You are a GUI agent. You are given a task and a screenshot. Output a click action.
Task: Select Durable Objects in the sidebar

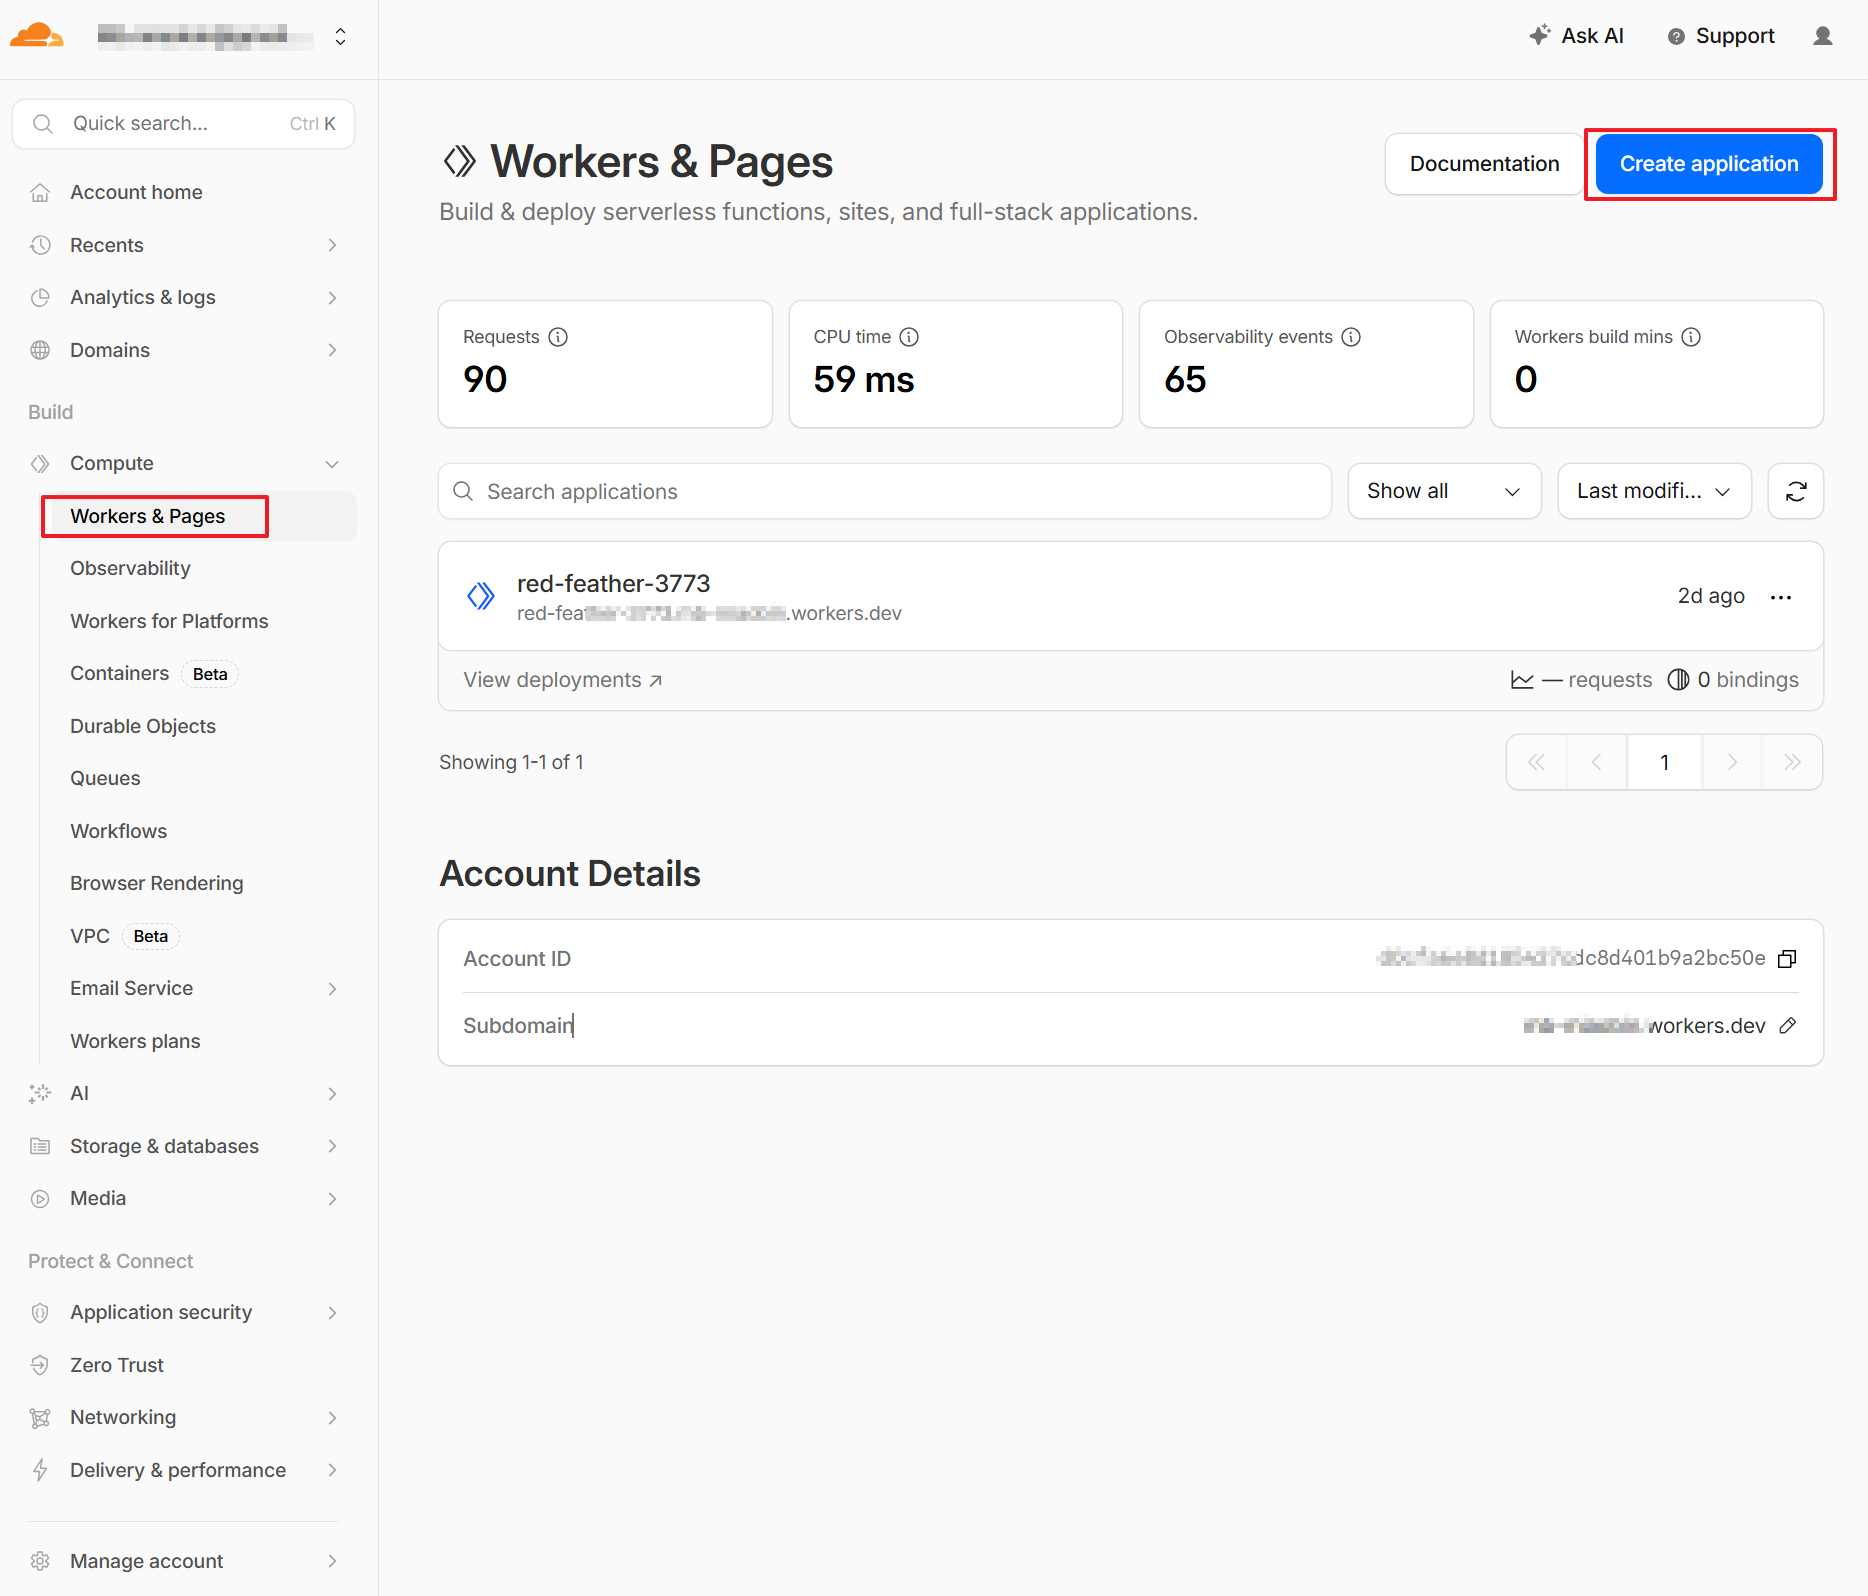pyautogui.click(x=142, y=726)
